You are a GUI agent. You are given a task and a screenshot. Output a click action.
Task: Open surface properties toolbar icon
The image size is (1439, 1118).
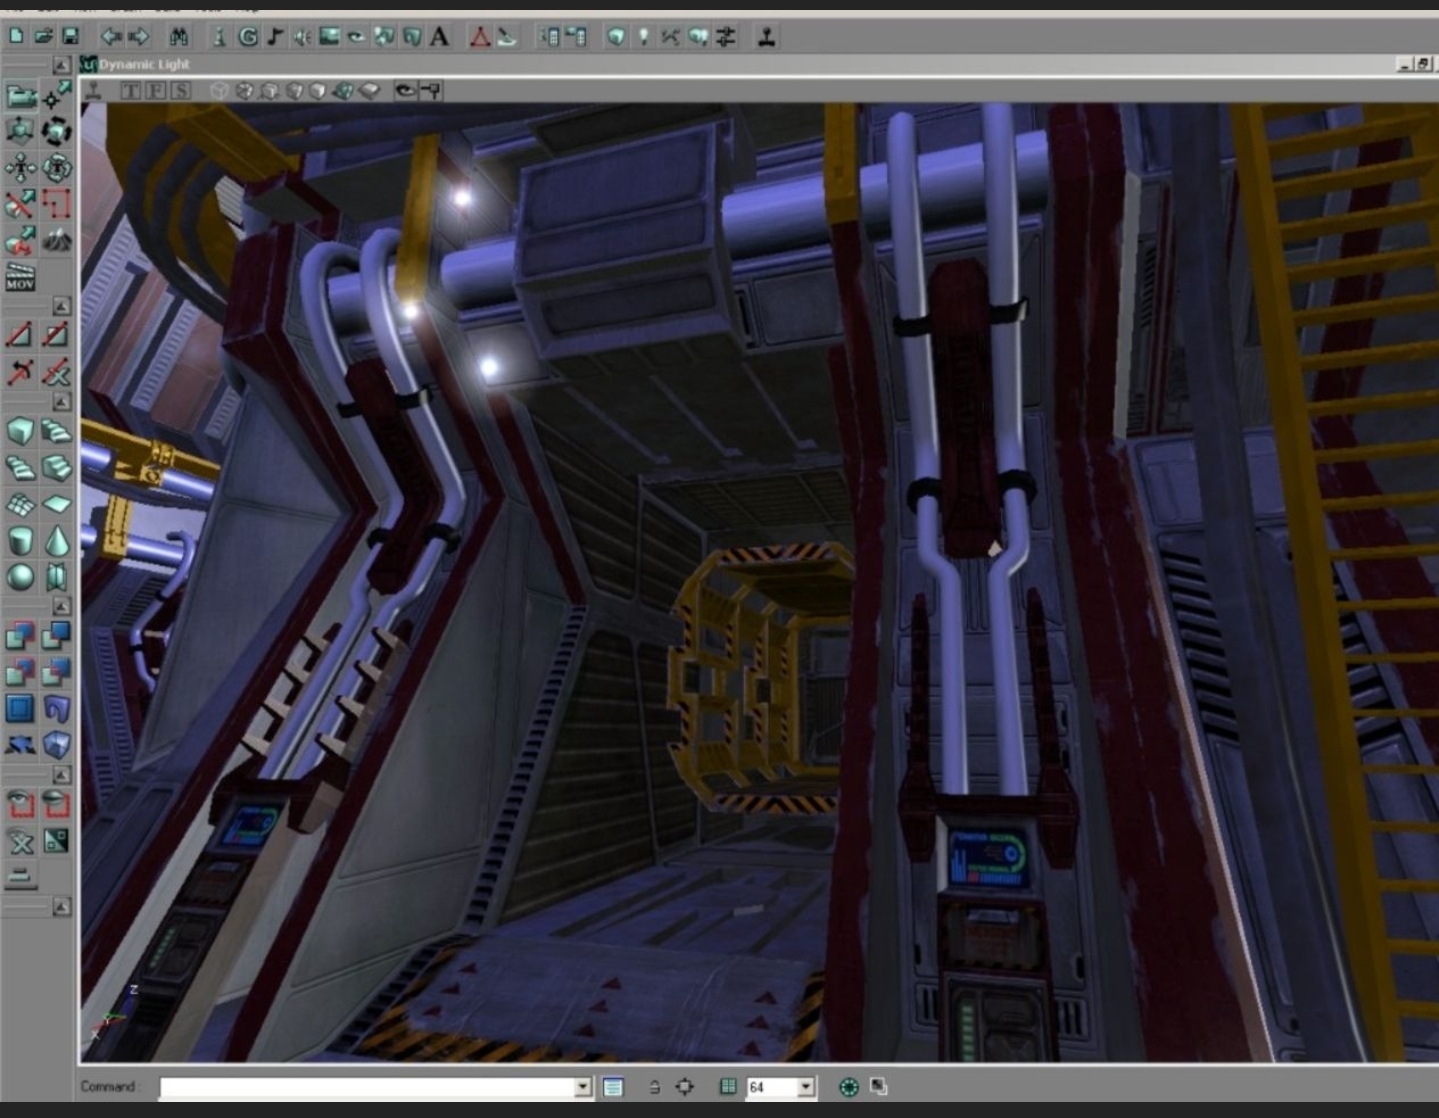click(576, 37)
